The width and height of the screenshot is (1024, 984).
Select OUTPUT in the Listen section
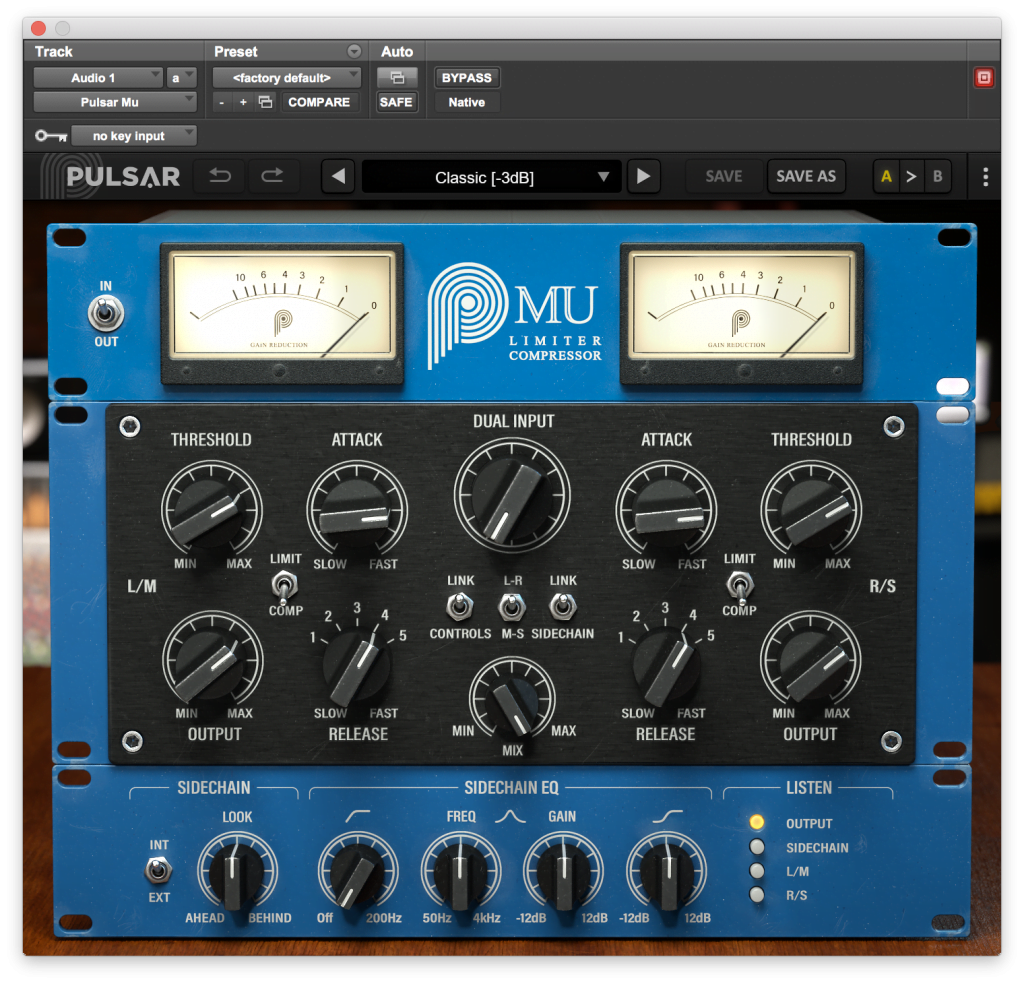[757, 822]
